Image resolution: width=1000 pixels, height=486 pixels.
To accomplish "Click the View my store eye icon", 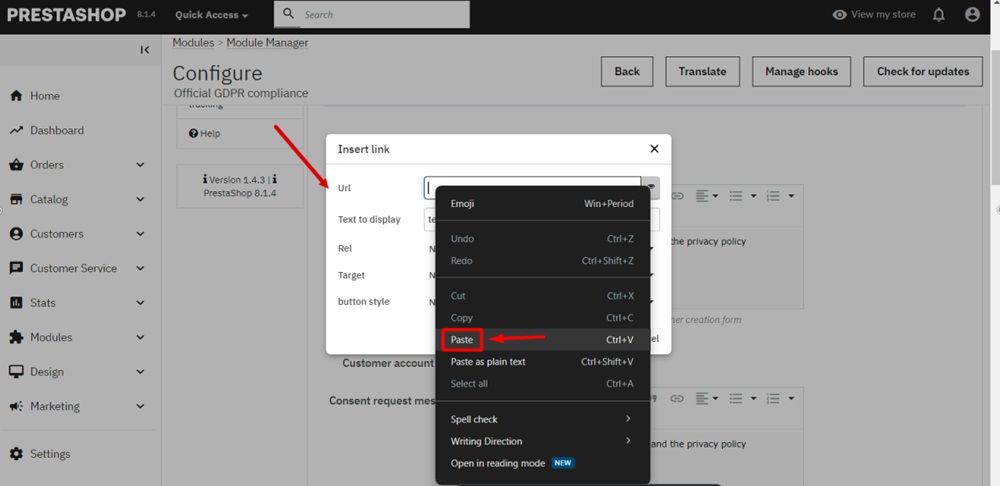I will (839, 14).
